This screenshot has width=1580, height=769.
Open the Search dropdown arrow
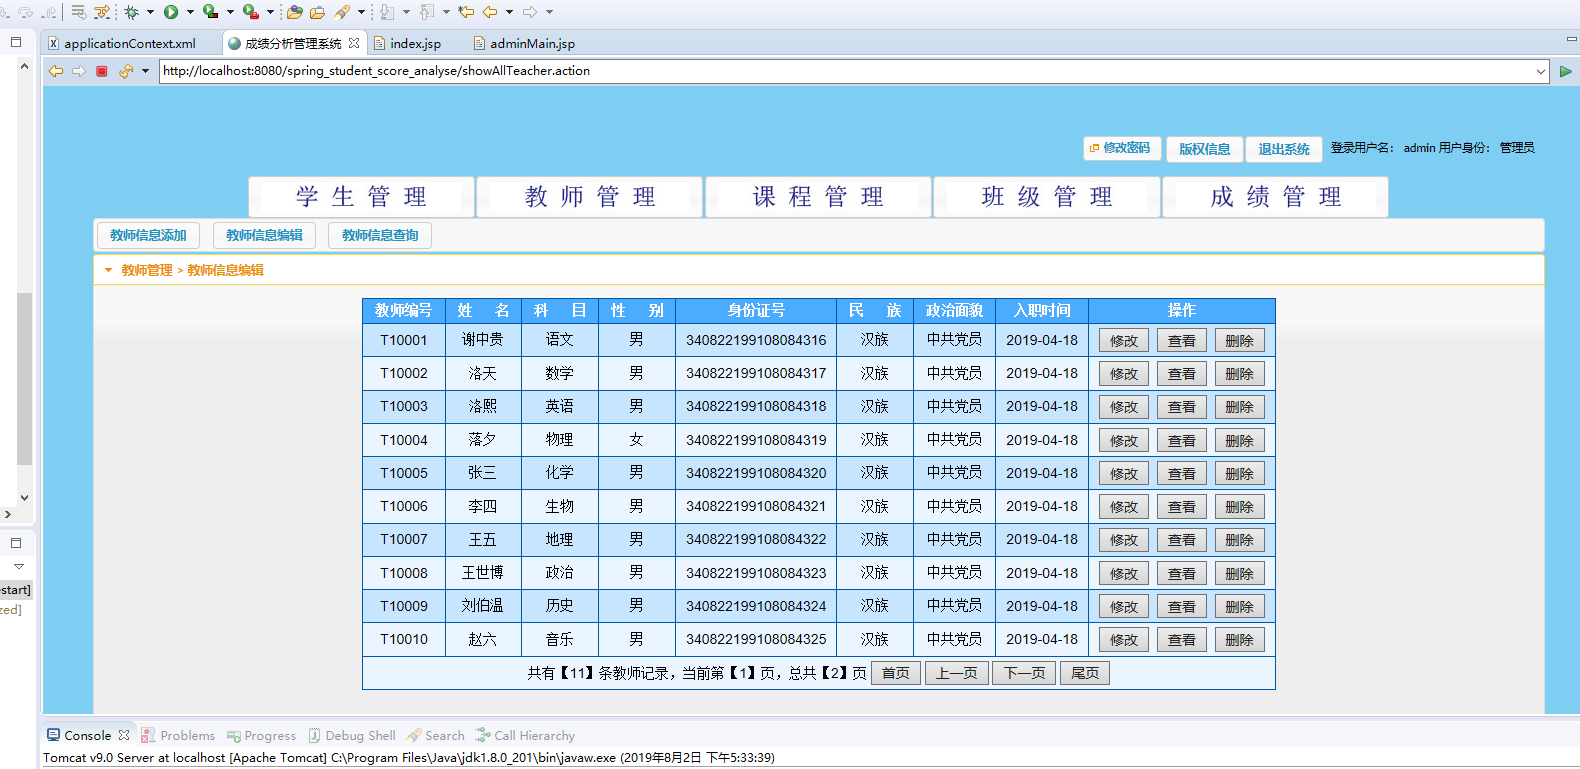pyautogui.click(x=361, y=12)
